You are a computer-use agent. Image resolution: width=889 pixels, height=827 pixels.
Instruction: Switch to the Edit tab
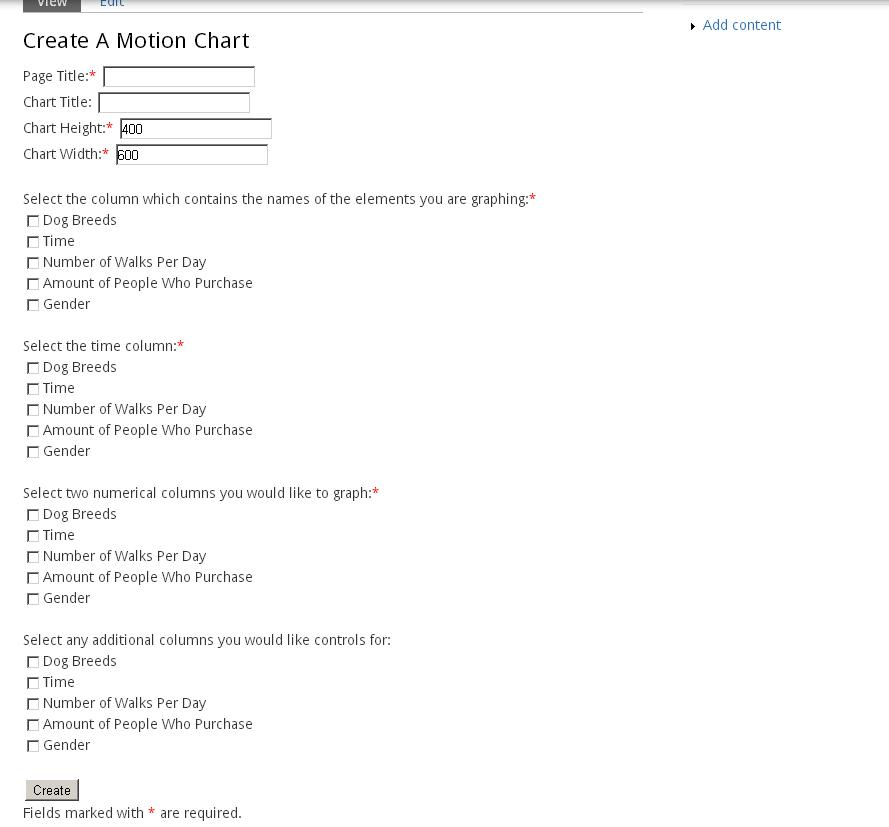[111, 4]
